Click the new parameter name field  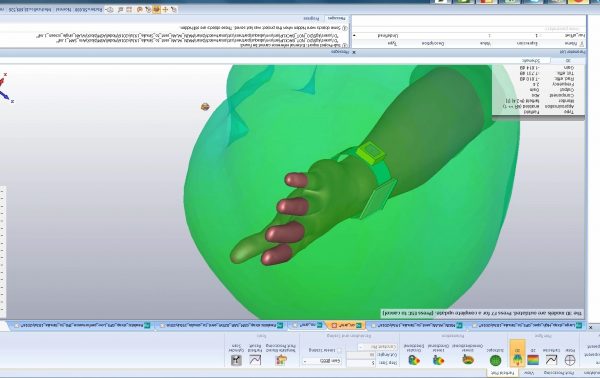pos(562,28)
